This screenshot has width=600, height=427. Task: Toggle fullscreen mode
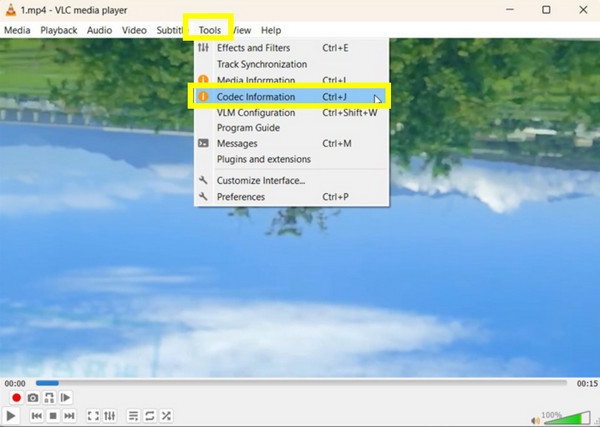93,416
